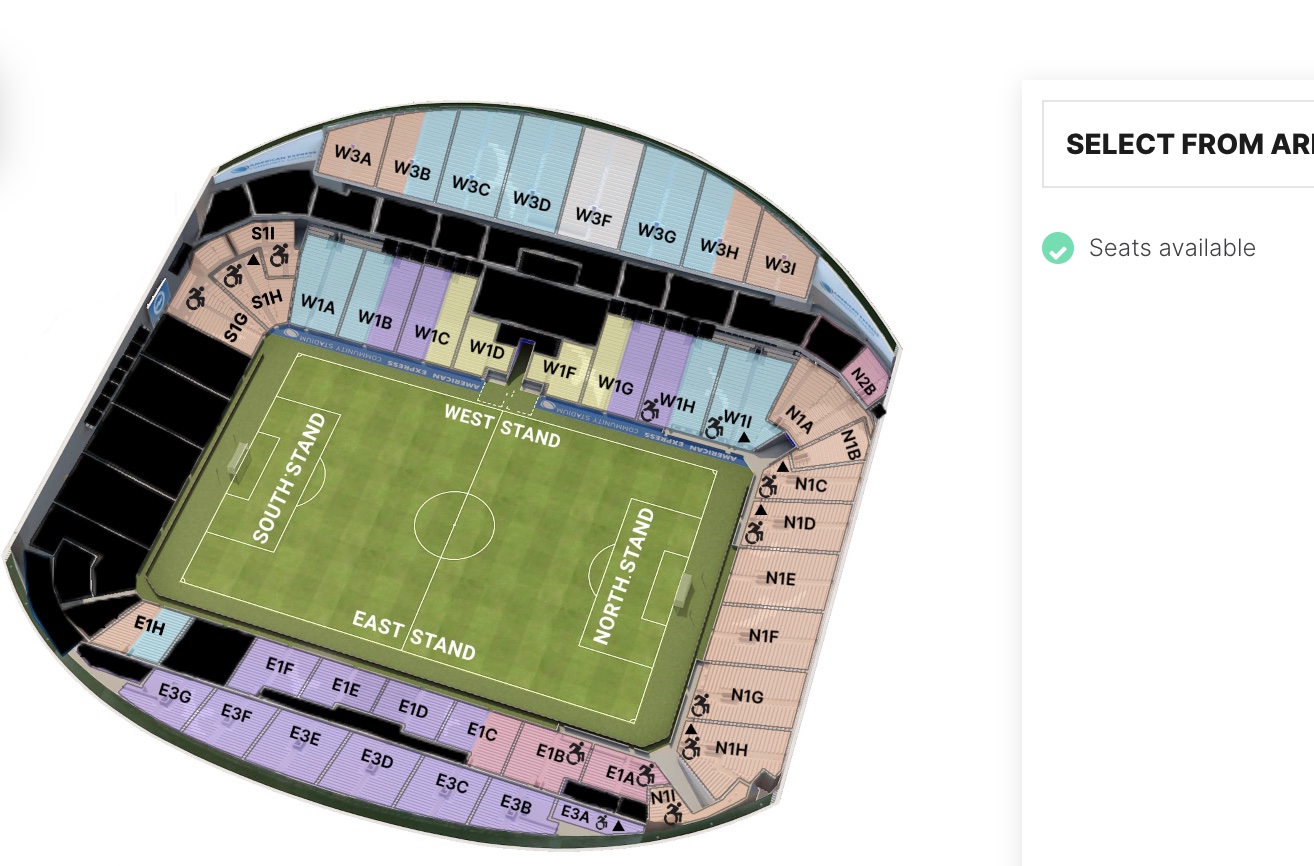Viewport: 1314px width, 866px height.
Task: Click block E1H near the South Stand
Action: click(x=150, y=628)
